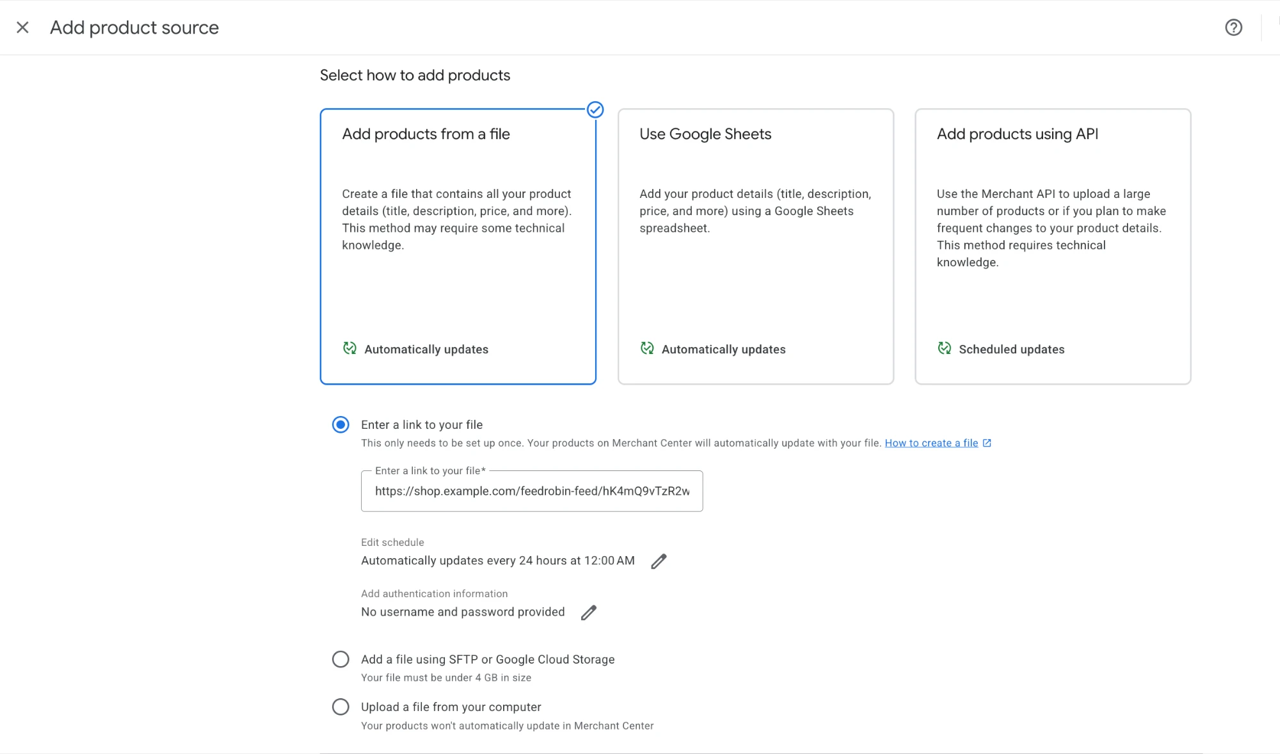The width and height of the screenshot is (1280, 754).
Task: Open the help icon in the header
Action: [1234, 28]
